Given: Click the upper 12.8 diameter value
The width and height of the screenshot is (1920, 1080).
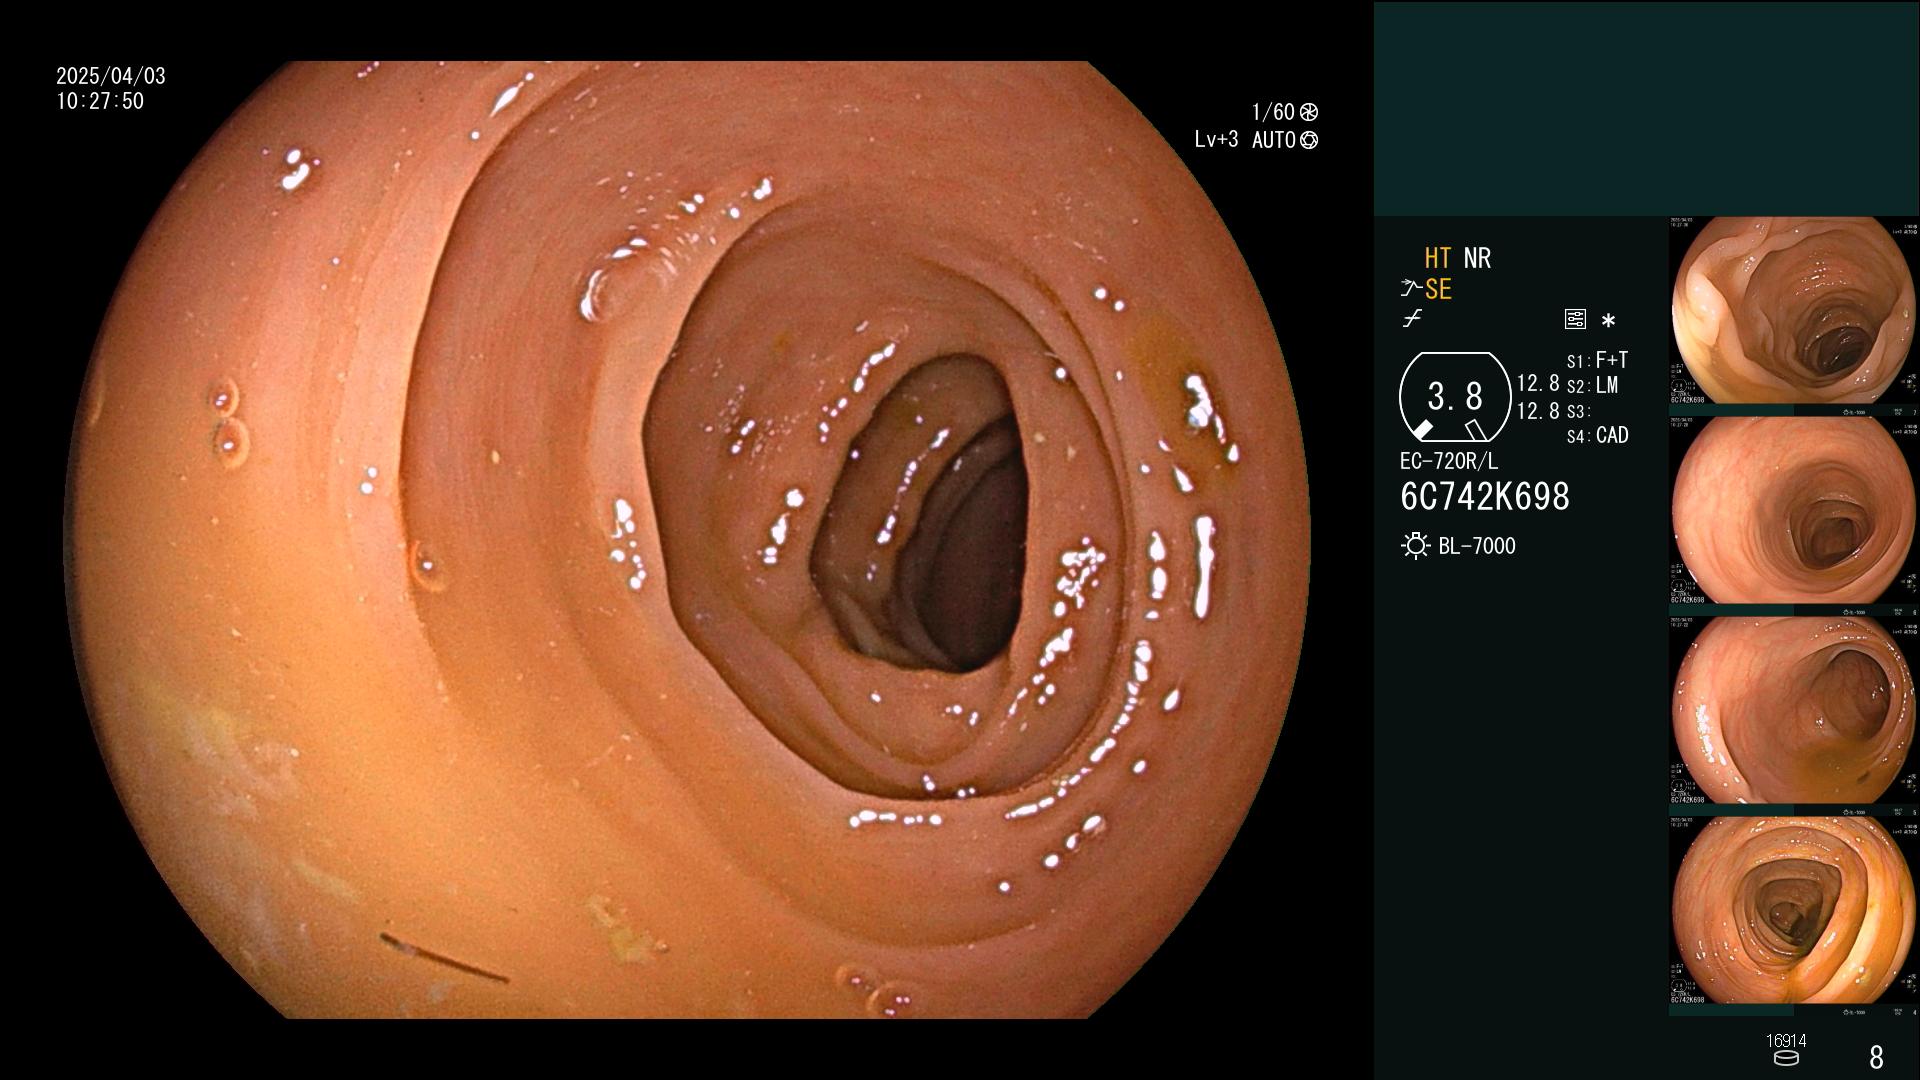Looking at the screenshot, I should pyautogui.click(x=1538, y=383).
